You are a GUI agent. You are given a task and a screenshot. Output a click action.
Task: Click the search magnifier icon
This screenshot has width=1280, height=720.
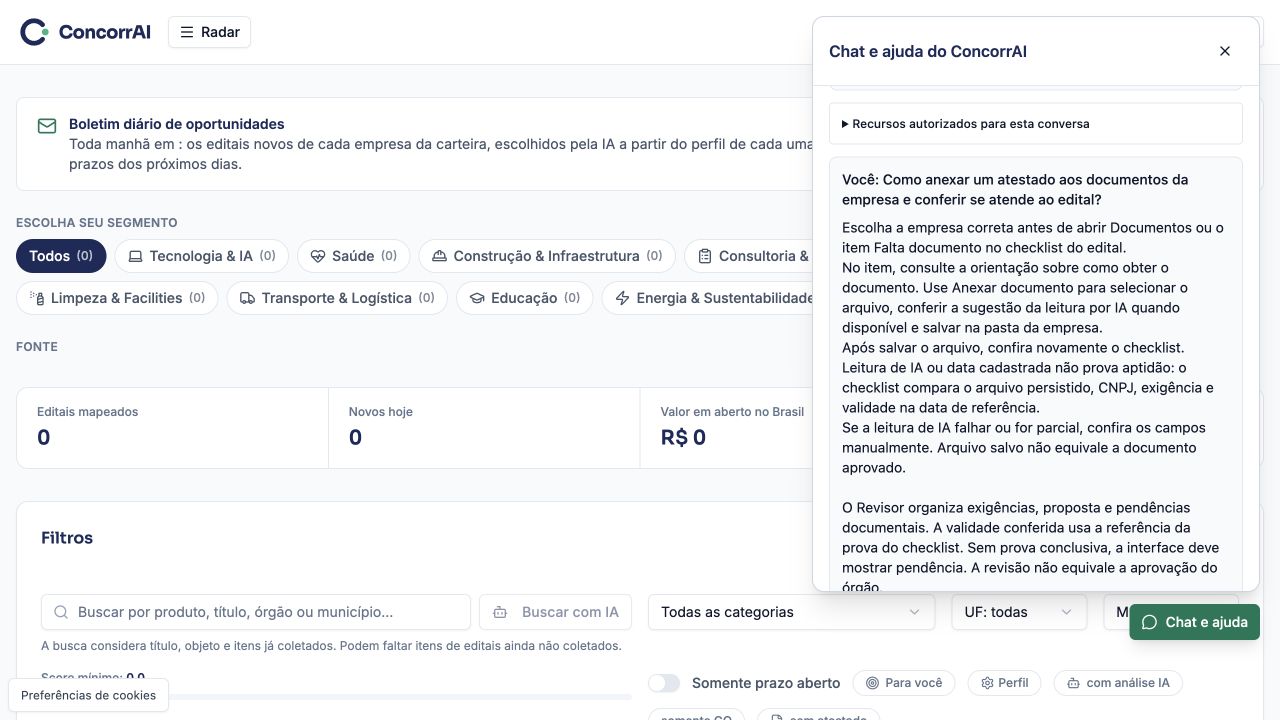click(x=61, y=612)
